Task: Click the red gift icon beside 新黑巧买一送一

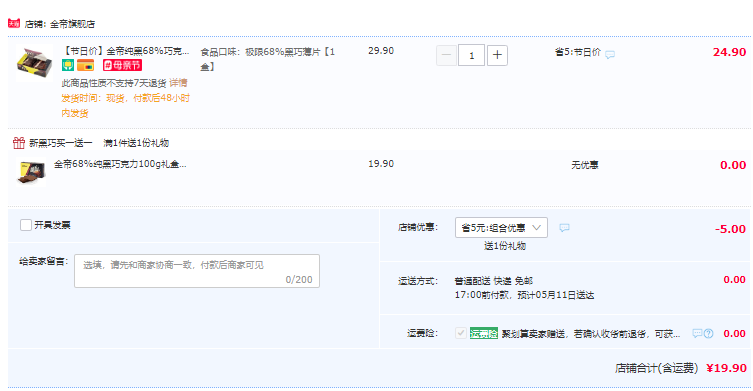Action: coord(19,142)
